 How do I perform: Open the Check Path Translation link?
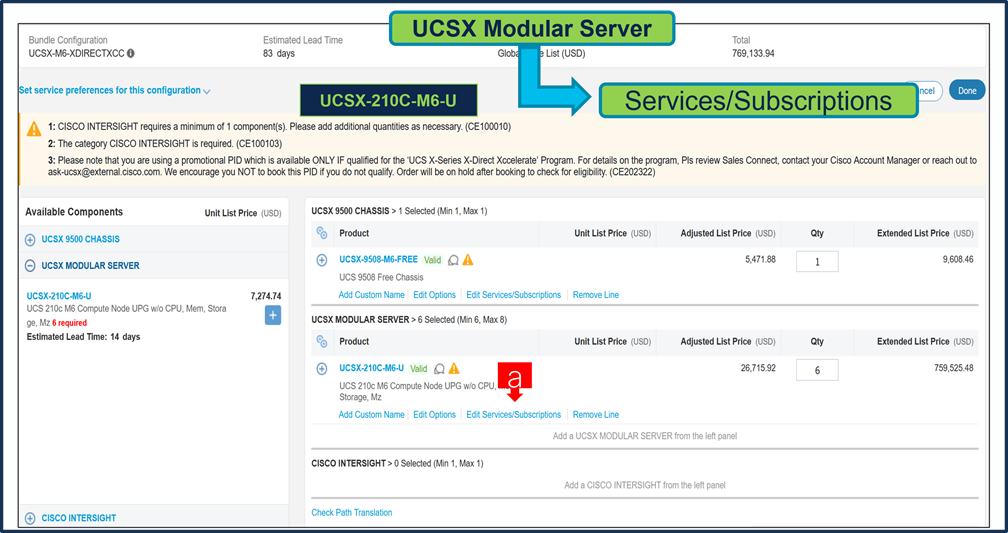coord(352,513)
